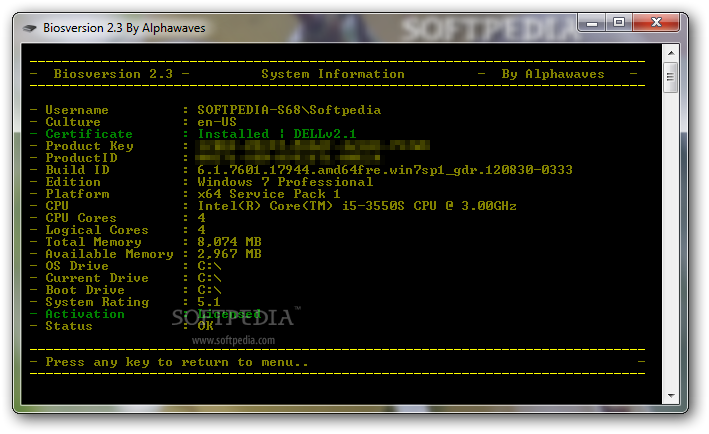
Task: Click the 'Biosversion 2.3 By Alphawaves' window title
Action: (124, 28)
